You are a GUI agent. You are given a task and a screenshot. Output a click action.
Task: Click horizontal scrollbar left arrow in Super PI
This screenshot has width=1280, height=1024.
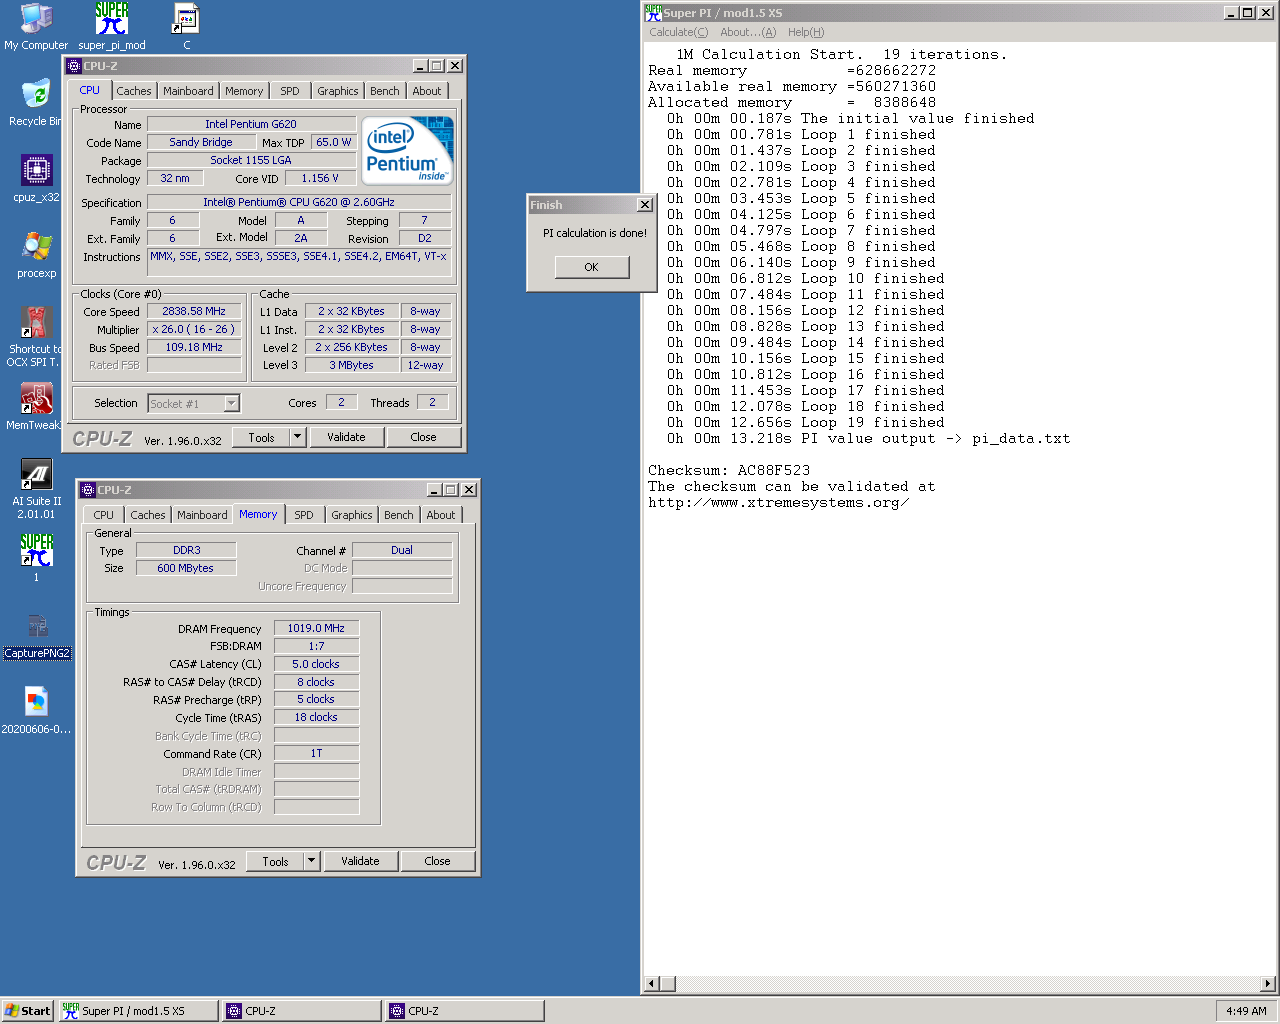coord(651,983)
